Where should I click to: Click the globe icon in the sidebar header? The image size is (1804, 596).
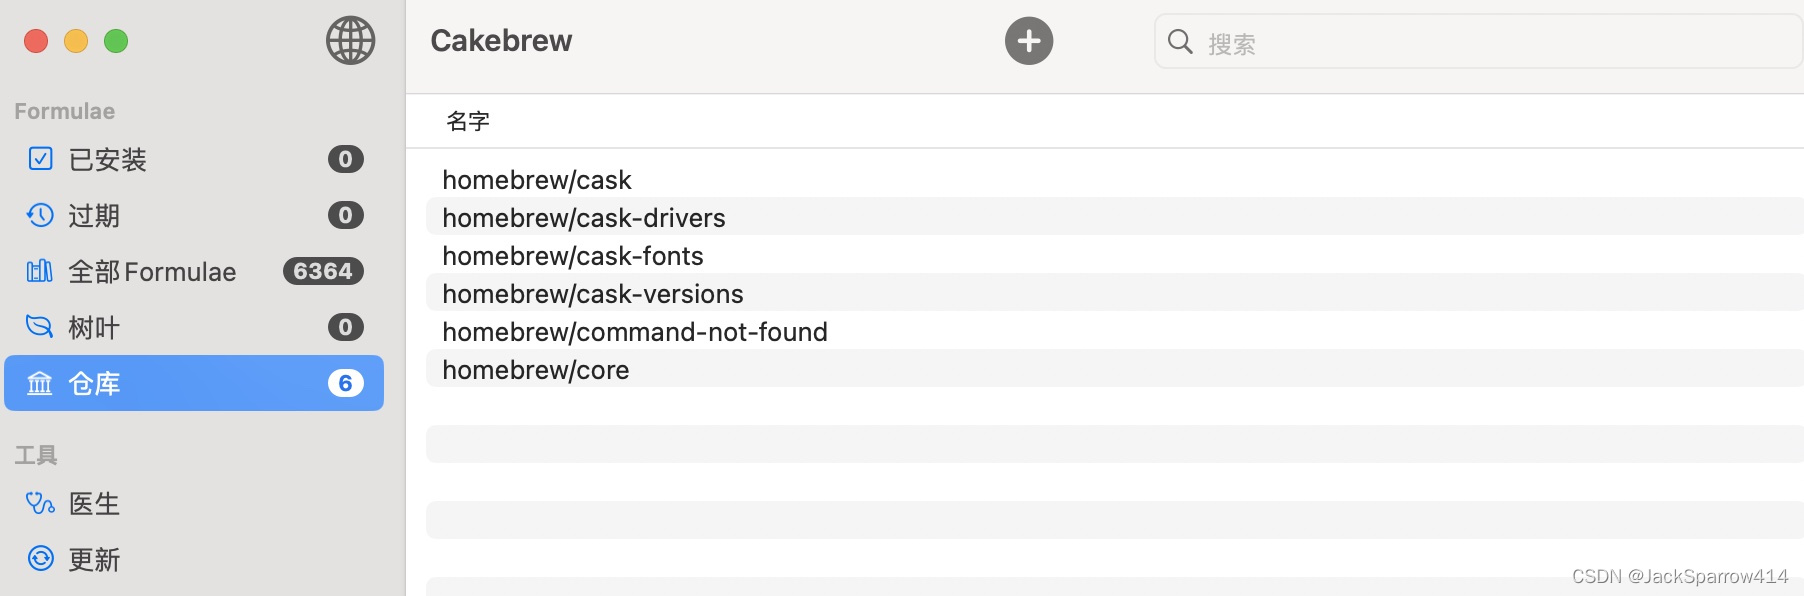click(x=350, y=41)
